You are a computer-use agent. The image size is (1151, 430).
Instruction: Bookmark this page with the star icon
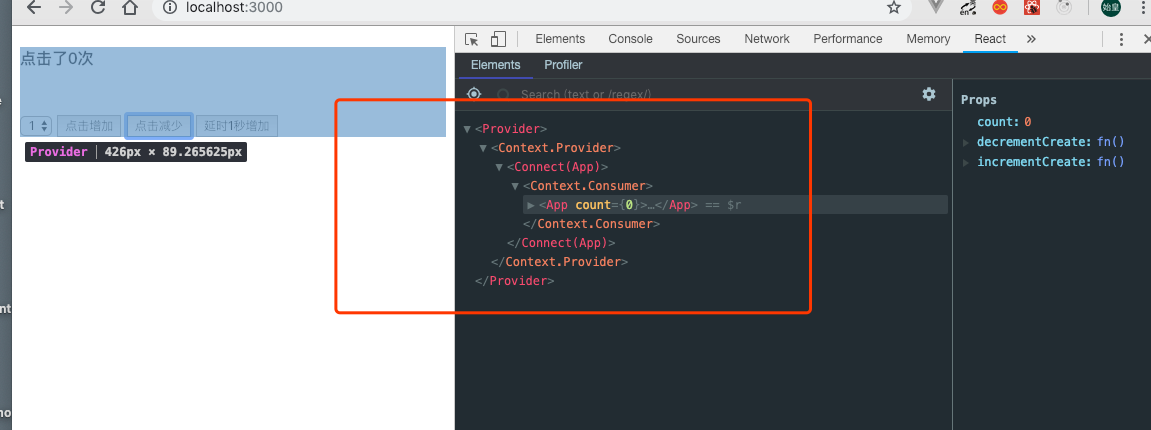click(x=893, y=8)
